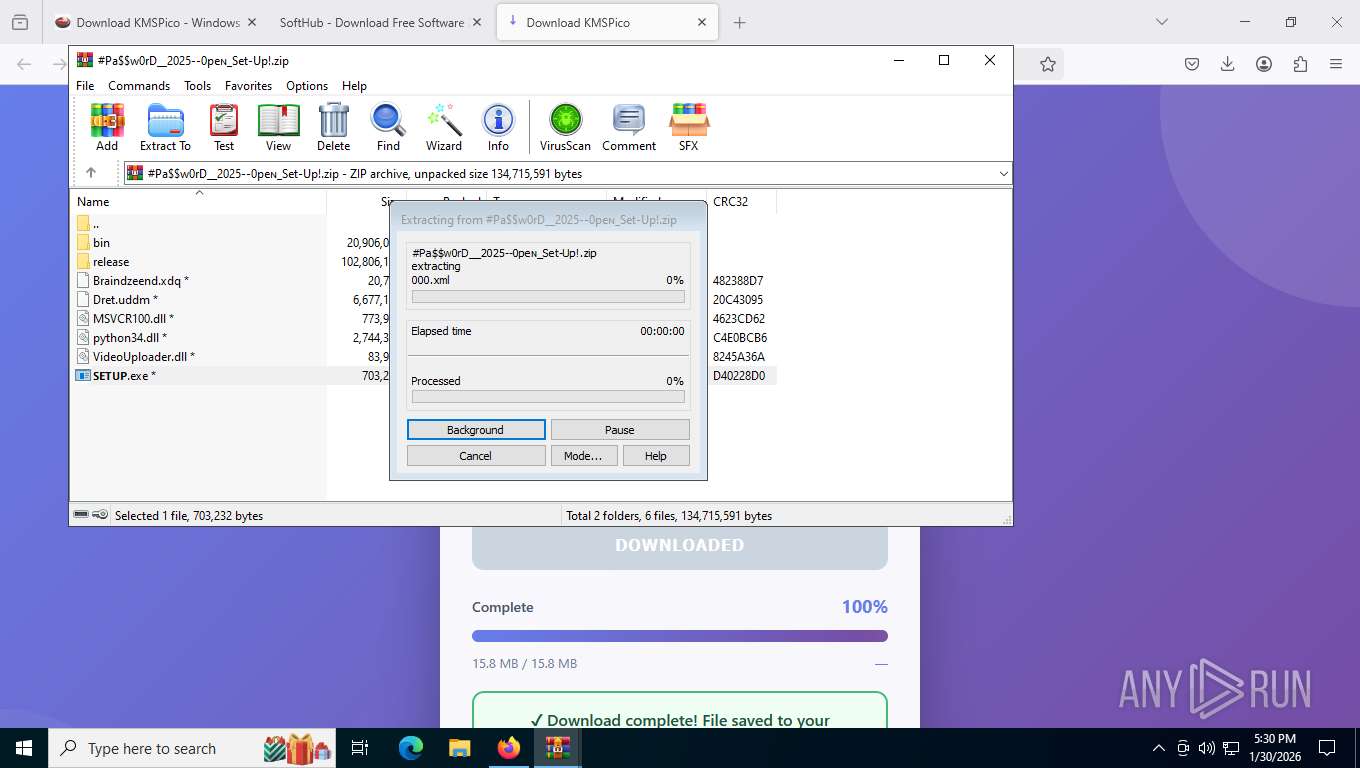Open Firefox from taskbar
1360x768 pixels.
509,748
